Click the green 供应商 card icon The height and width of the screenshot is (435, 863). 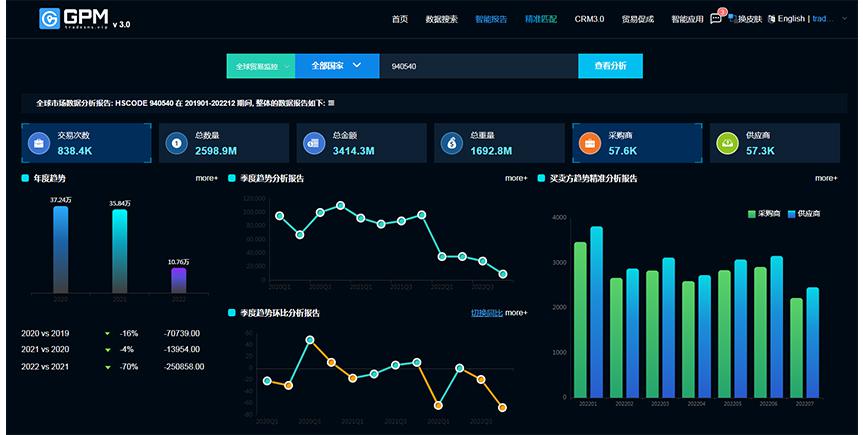pyautogui.click(x=726, y=143)
